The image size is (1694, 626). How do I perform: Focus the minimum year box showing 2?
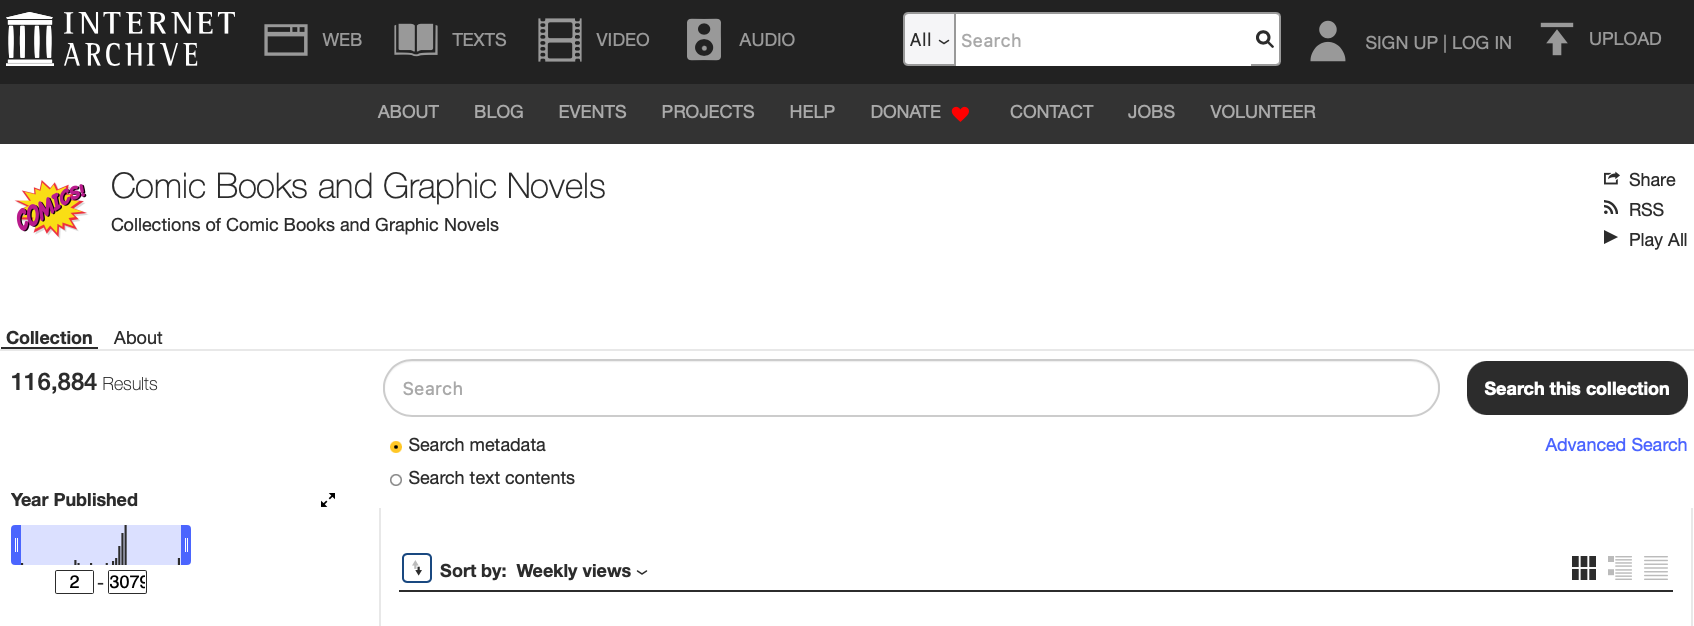click(74, 582)
